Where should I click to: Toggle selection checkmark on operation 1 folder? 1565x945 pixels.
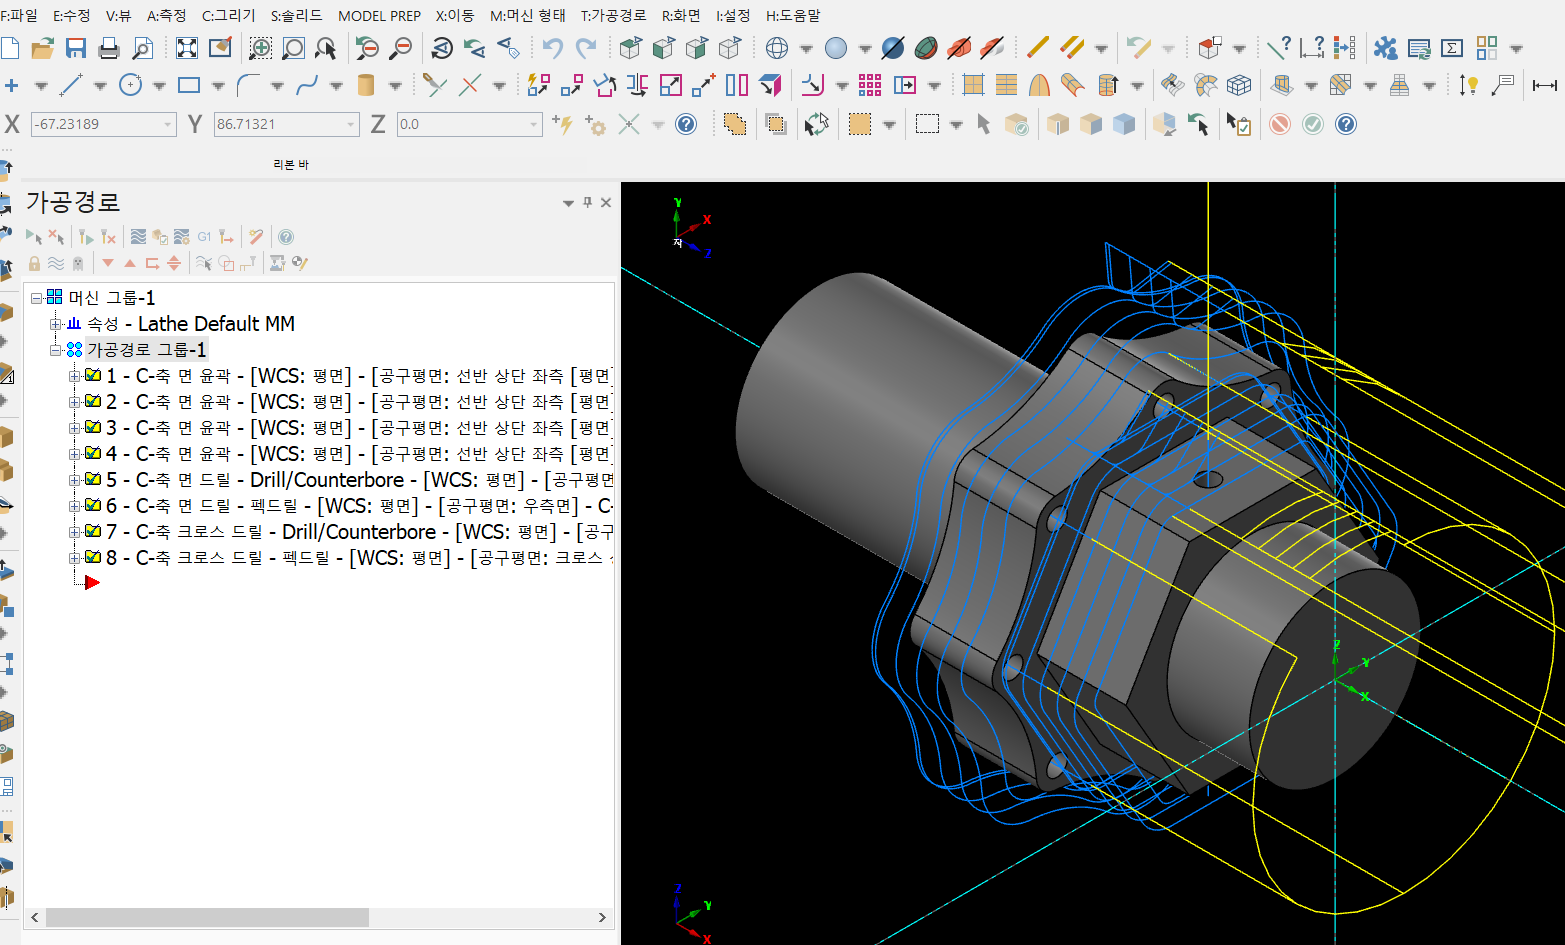tap(93, 376)
